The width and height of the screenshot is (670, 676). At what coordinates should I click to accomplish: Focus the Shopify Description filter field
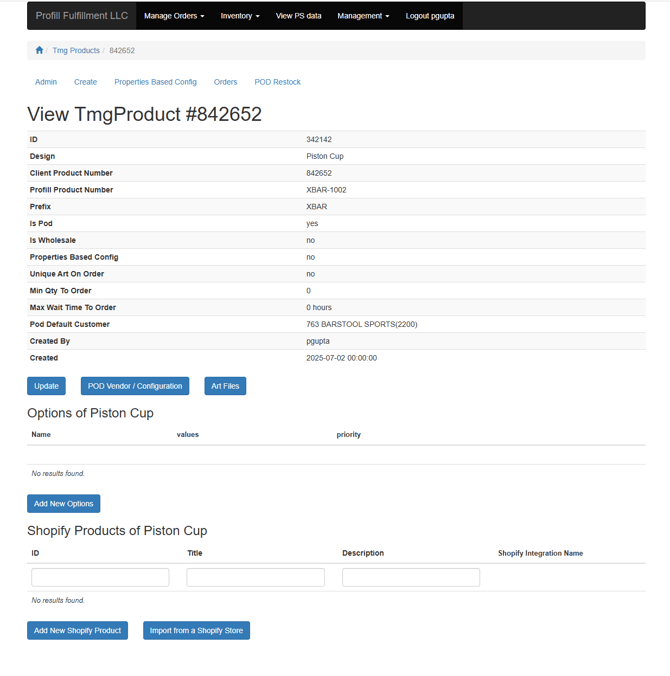(x=411, y=577)
